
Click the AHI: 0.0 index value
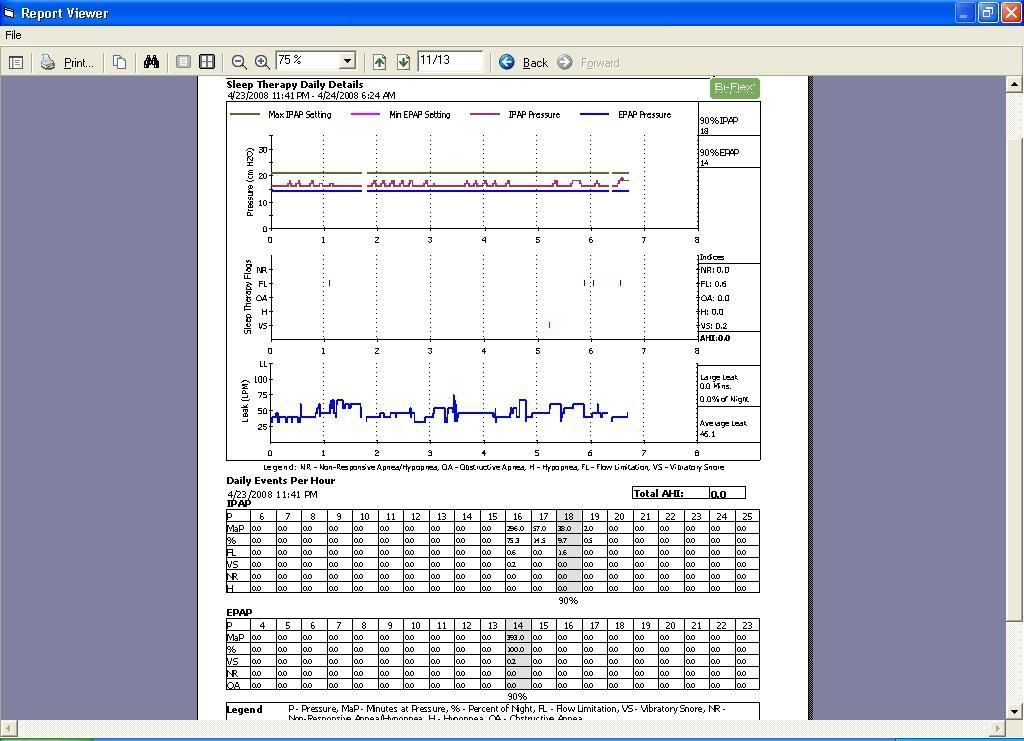pyautogui.click(x=715, y=338)
